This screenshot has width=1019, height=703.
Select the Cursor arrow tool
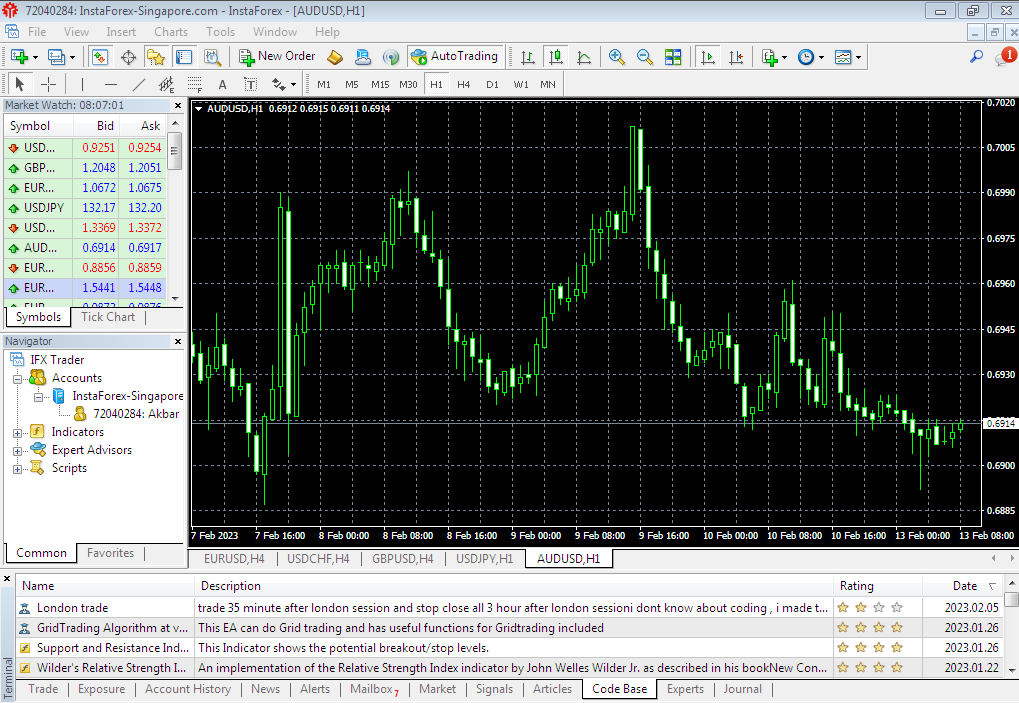[x=19, y=84]
